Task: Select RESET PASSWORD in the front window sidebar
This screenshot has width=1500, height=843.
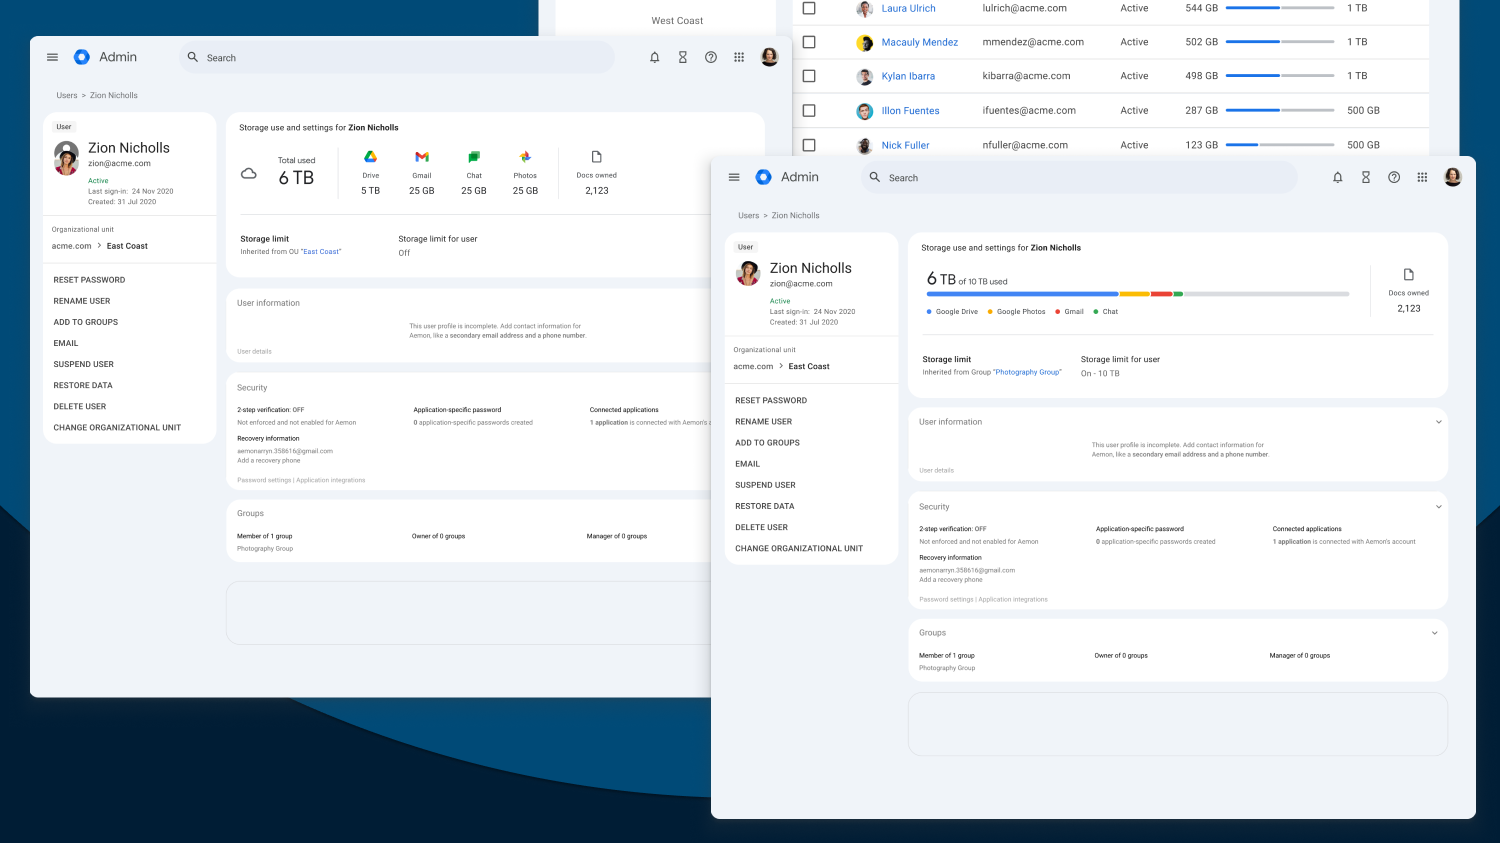Action: 771,400
